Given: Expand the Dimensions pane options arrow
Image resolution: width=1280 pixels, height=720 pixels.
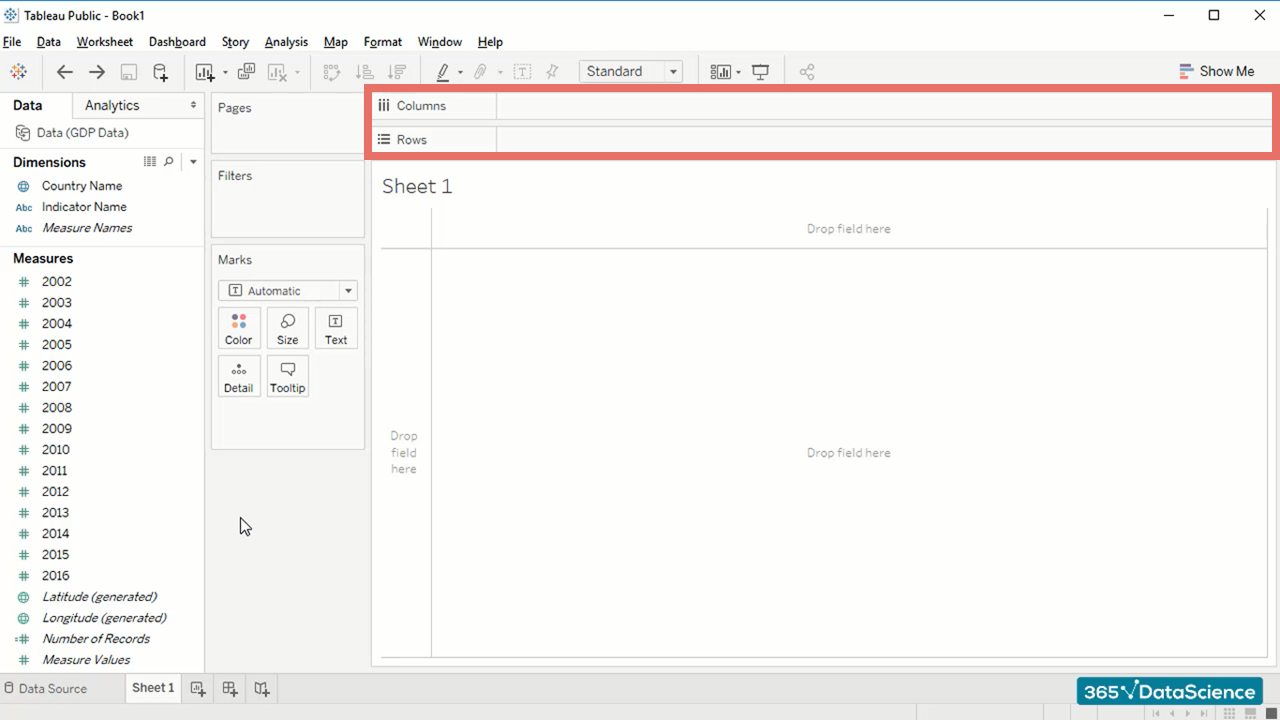Looking at the screenshot, I should pos(193,162).
